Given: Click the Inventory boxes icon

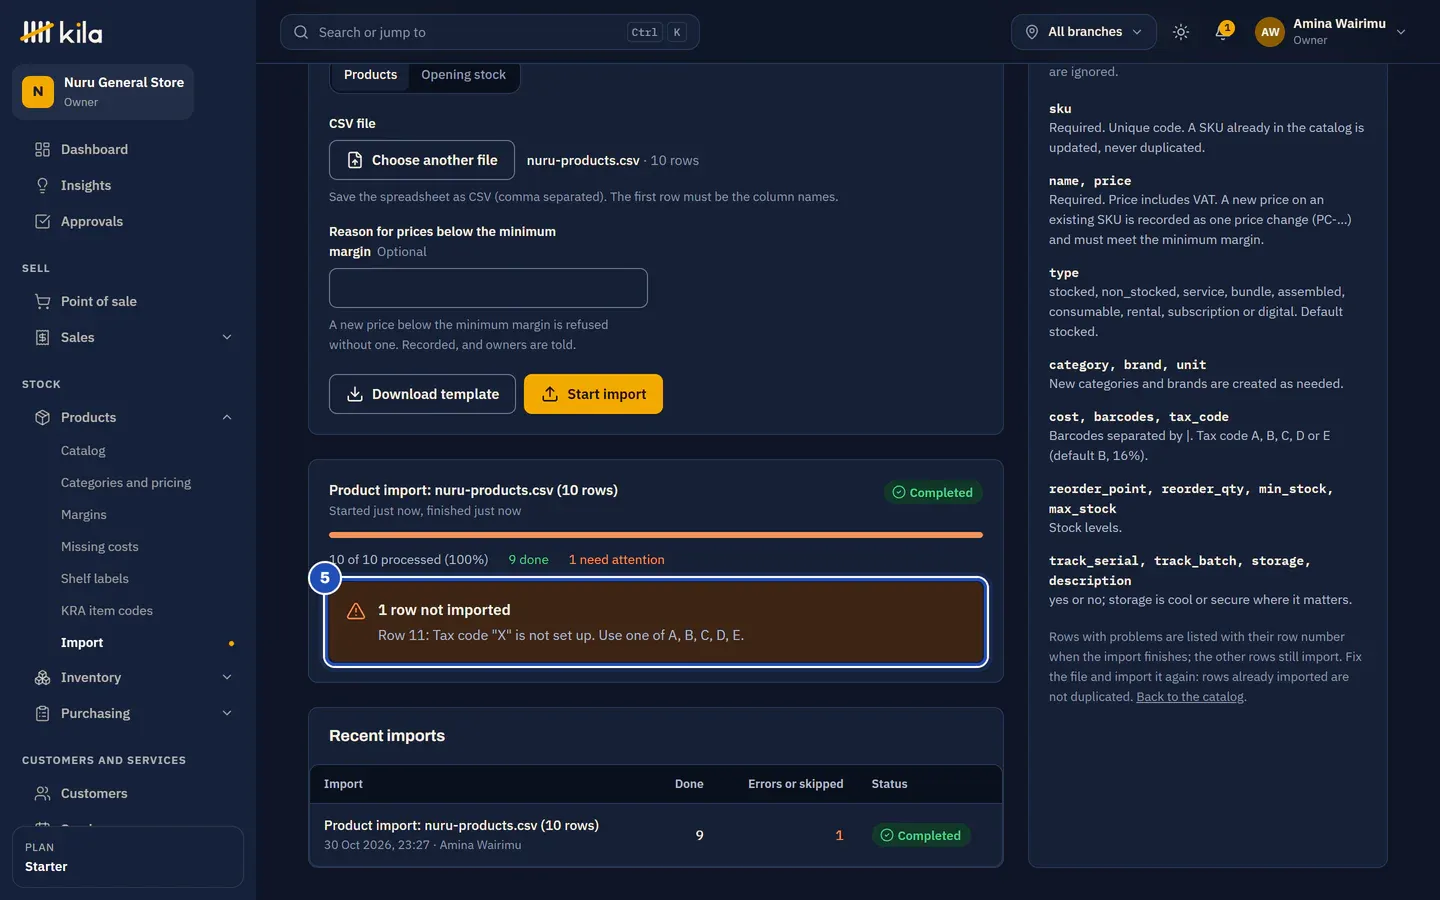Looking at the screenshot, I should click(42, 677).
